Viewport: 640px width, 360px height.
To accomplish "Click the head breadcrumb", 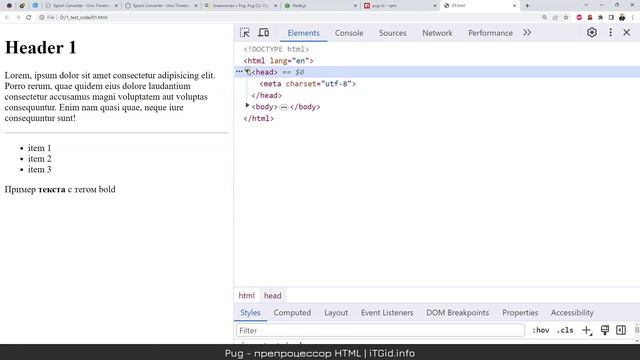I will 273,296.
